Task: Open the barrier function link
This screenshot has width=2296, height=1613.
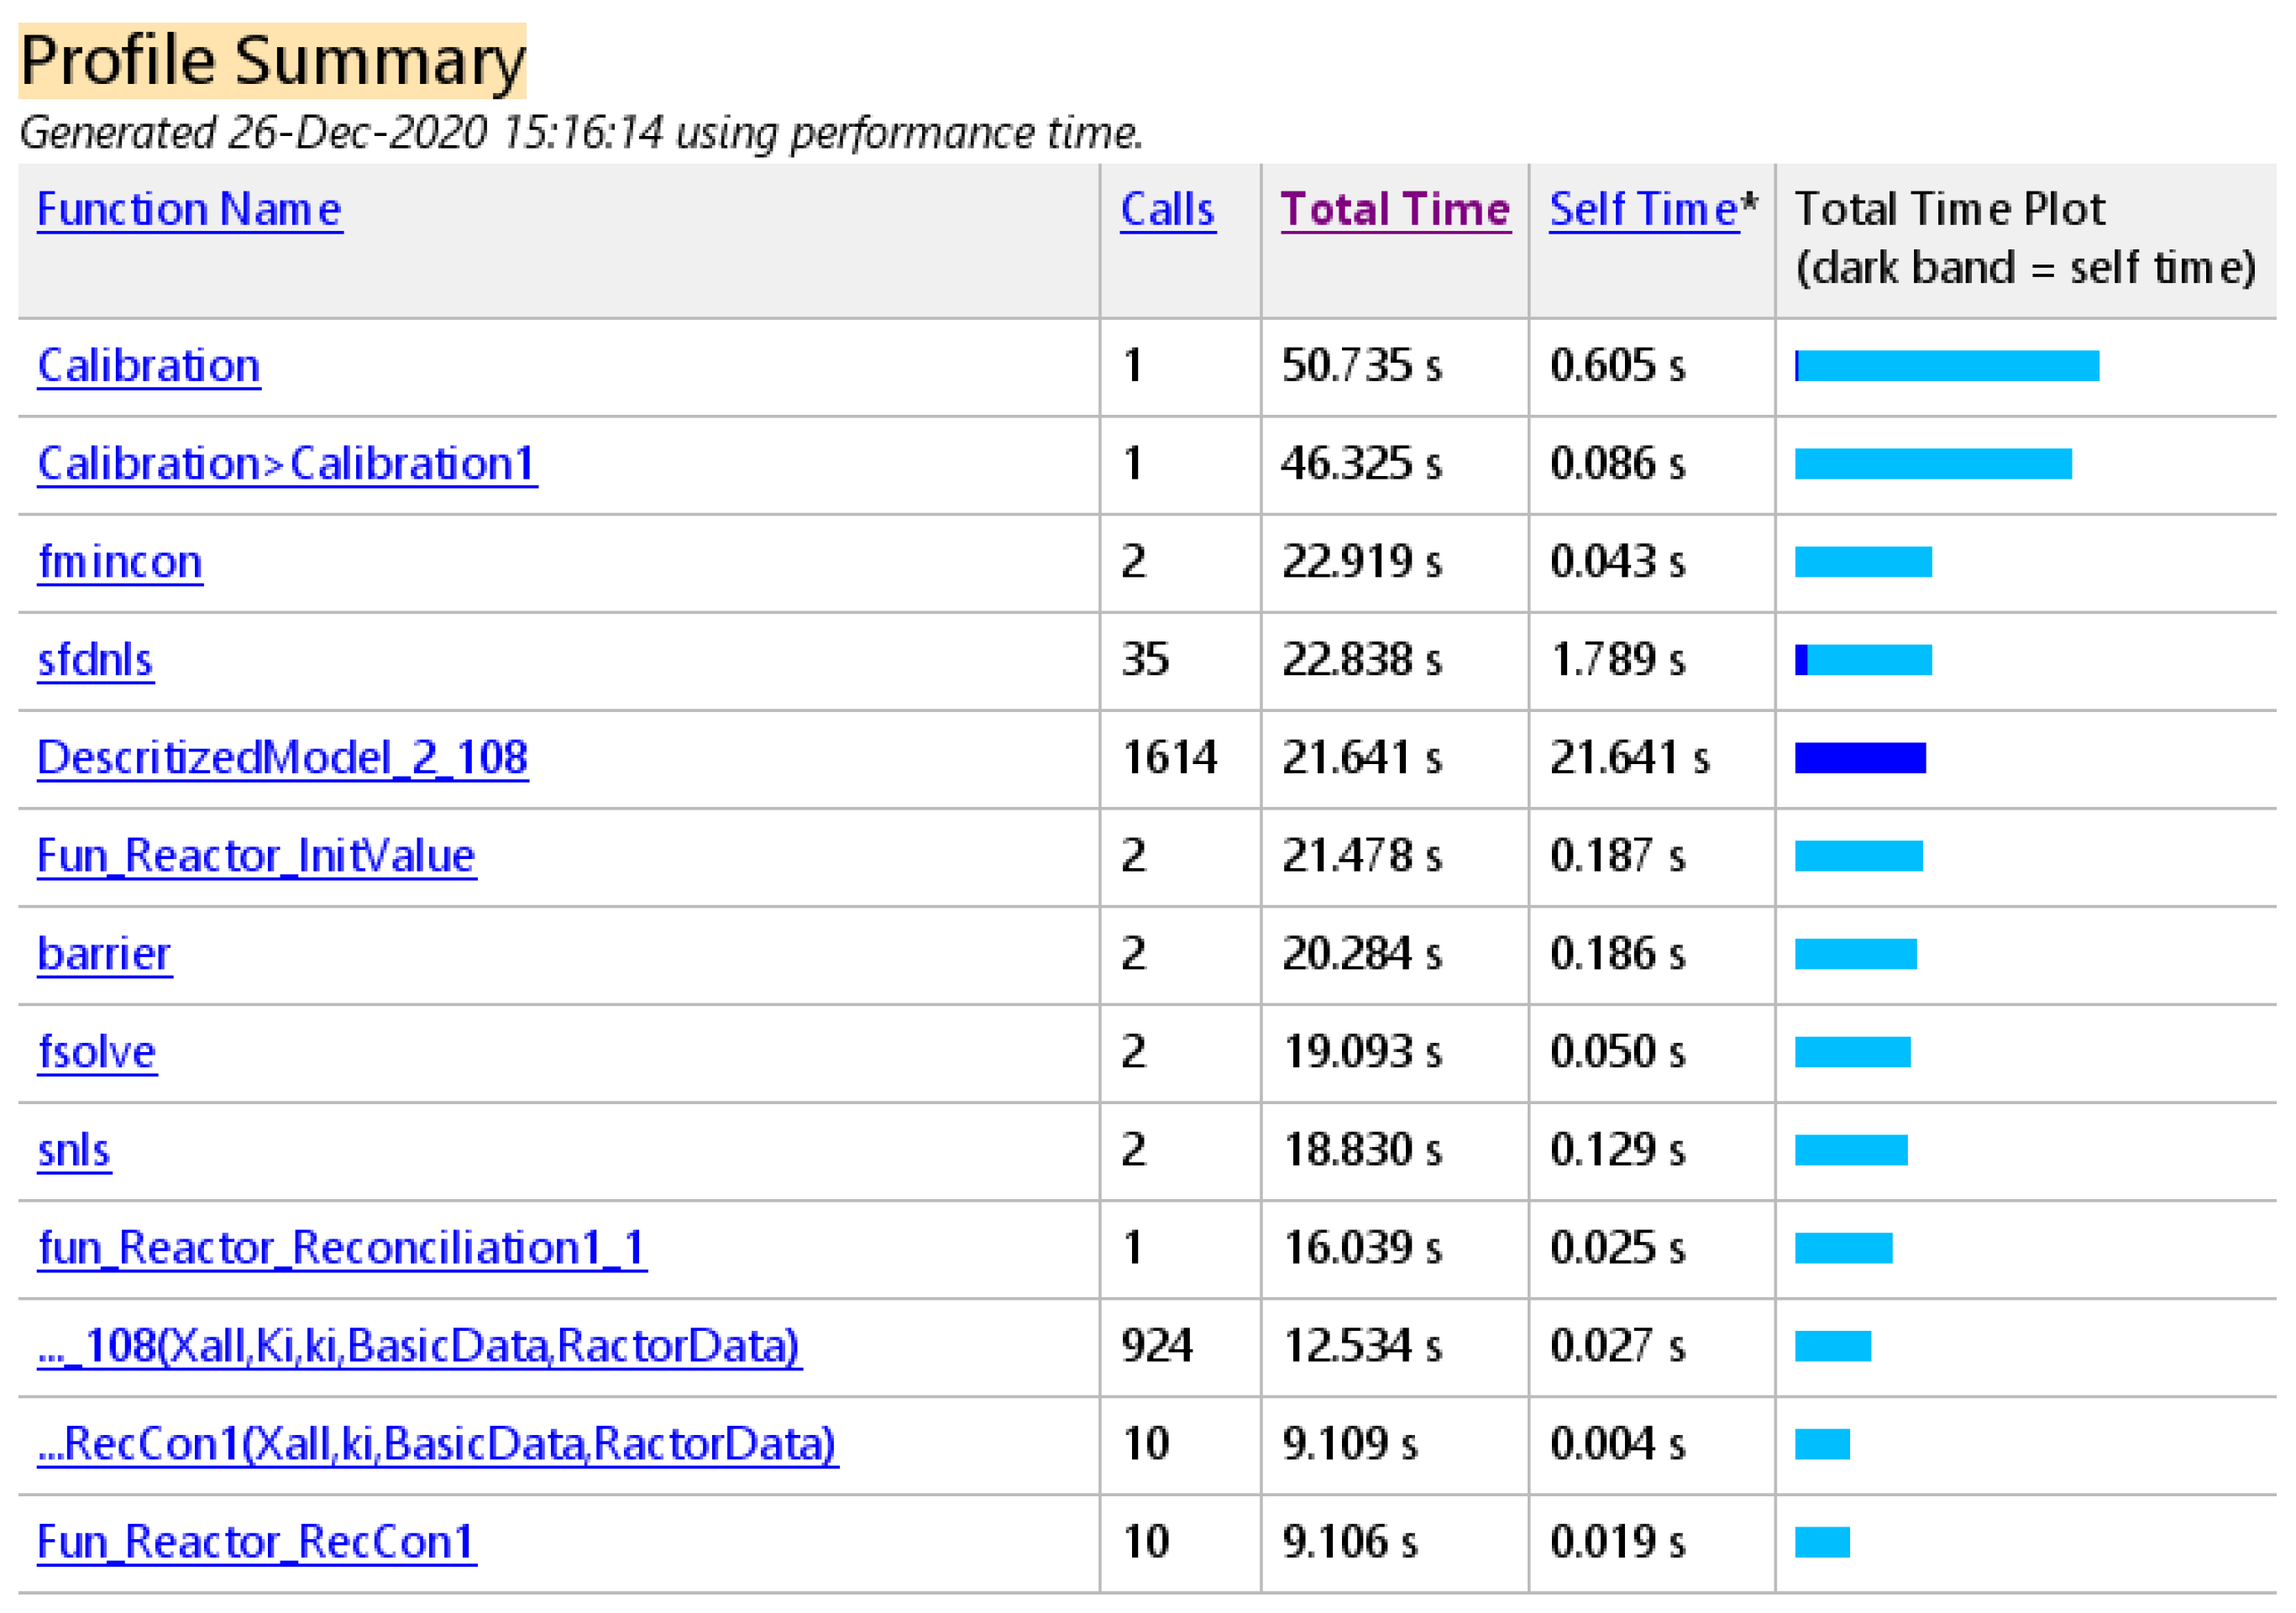Action: click(104, 954)
